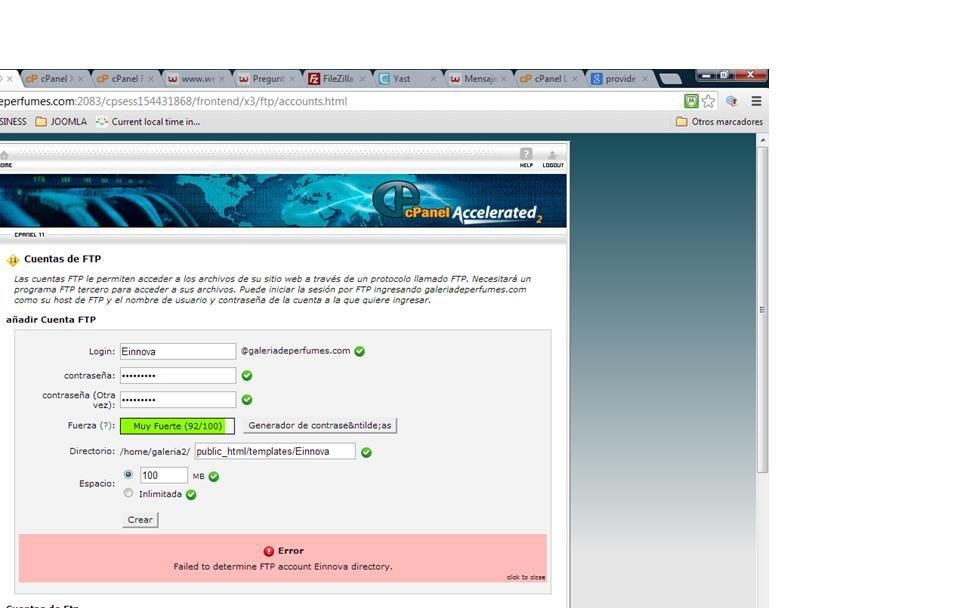Click the Crear button
The height and width of the screenshot is (608, 971).
click(x=140, y=519)
